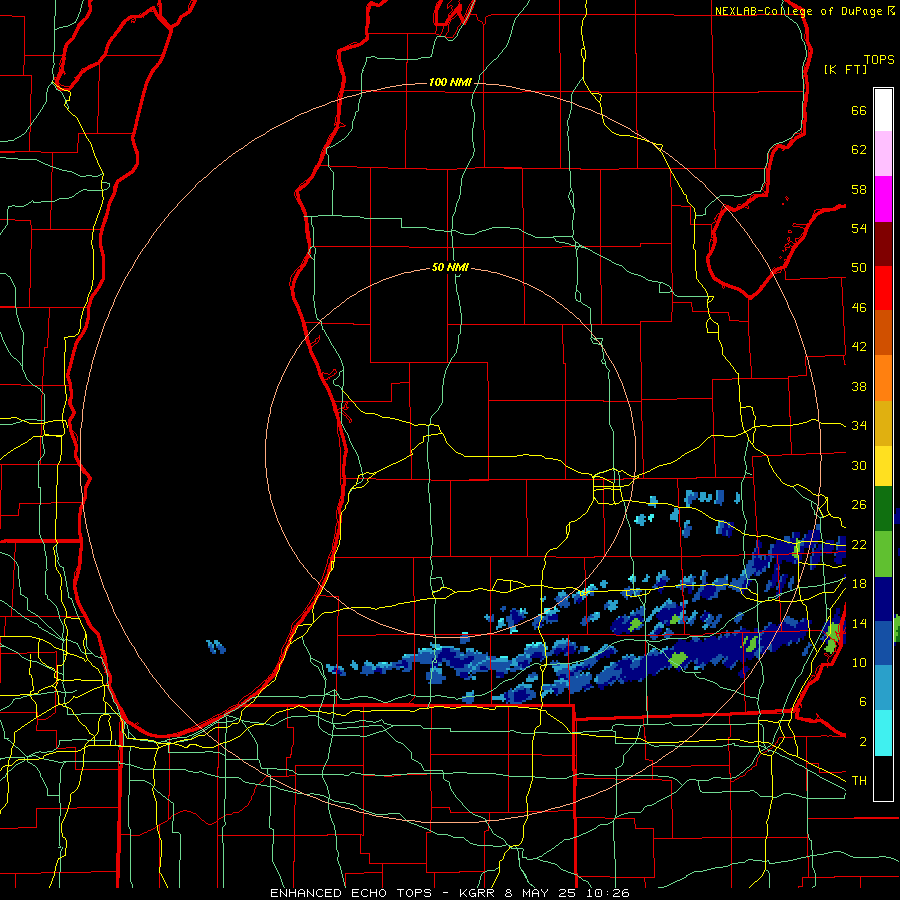Click the legend value 18
This screenshot has width=900, height=900.
click(859, 584)
